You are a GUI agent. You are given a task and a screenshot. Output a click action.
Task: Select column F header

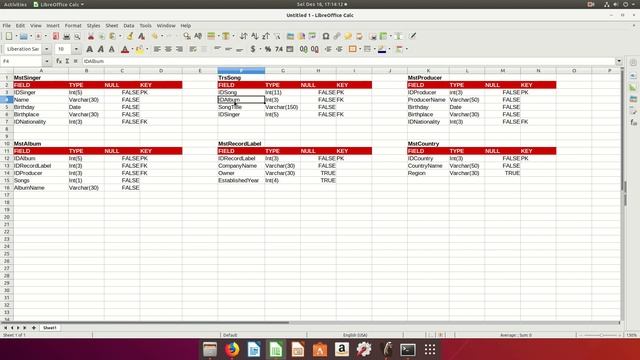241,71
